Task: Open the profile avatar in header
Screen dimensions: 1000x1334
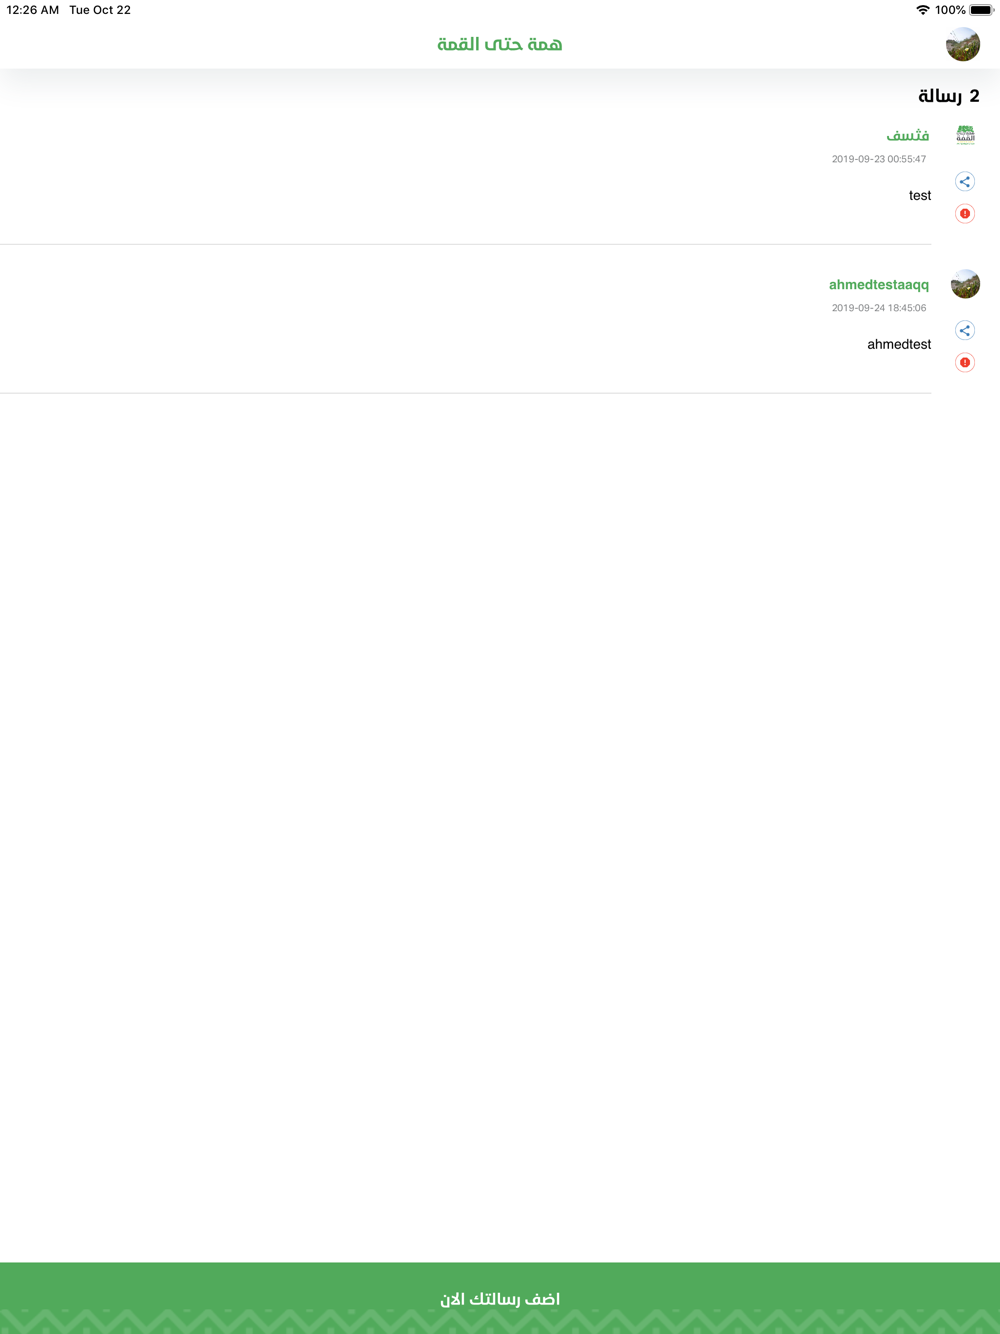Action: [x=963, y=44]
